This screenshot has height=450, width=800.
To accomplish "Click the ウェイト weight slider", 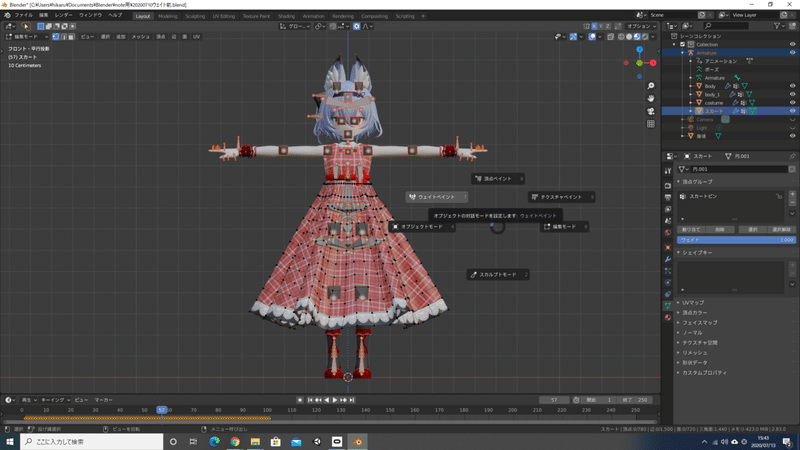I will click(736, 240).
